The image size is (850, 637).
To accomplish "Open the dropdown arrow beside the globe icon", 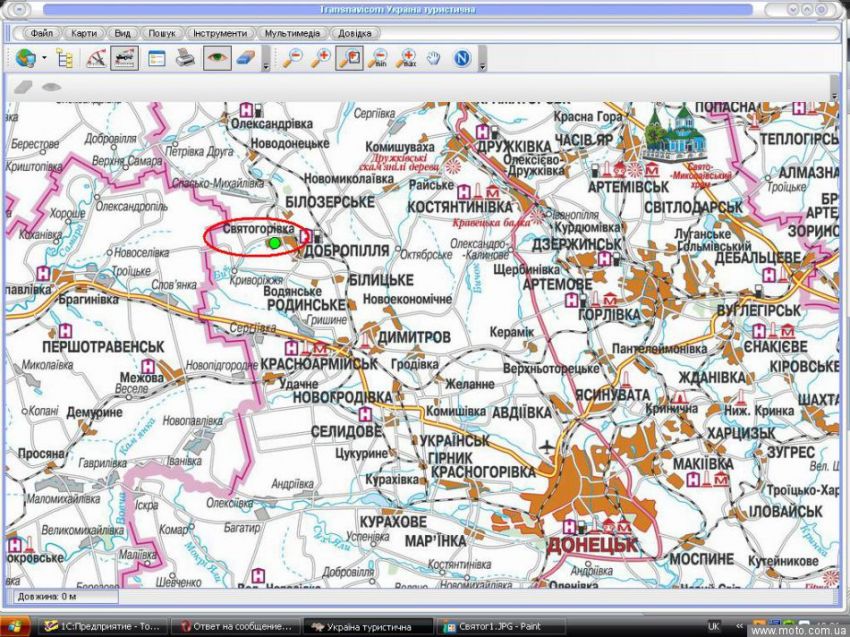I will [44, 57].
